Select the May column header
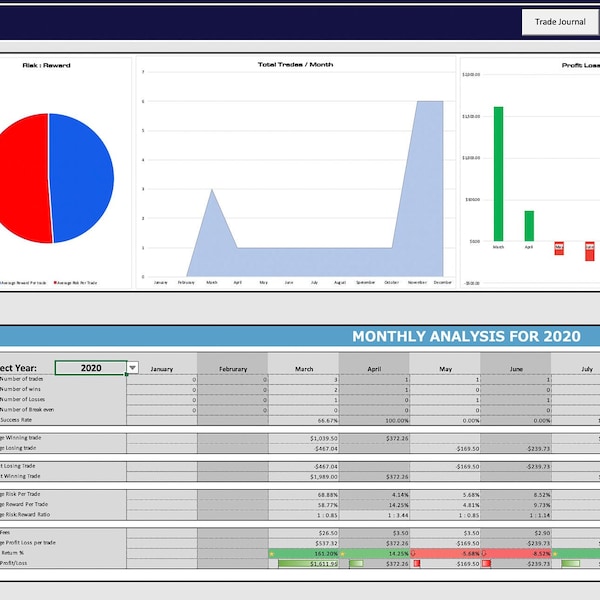Viewport: 600px width, 600px height. (445, 369)
